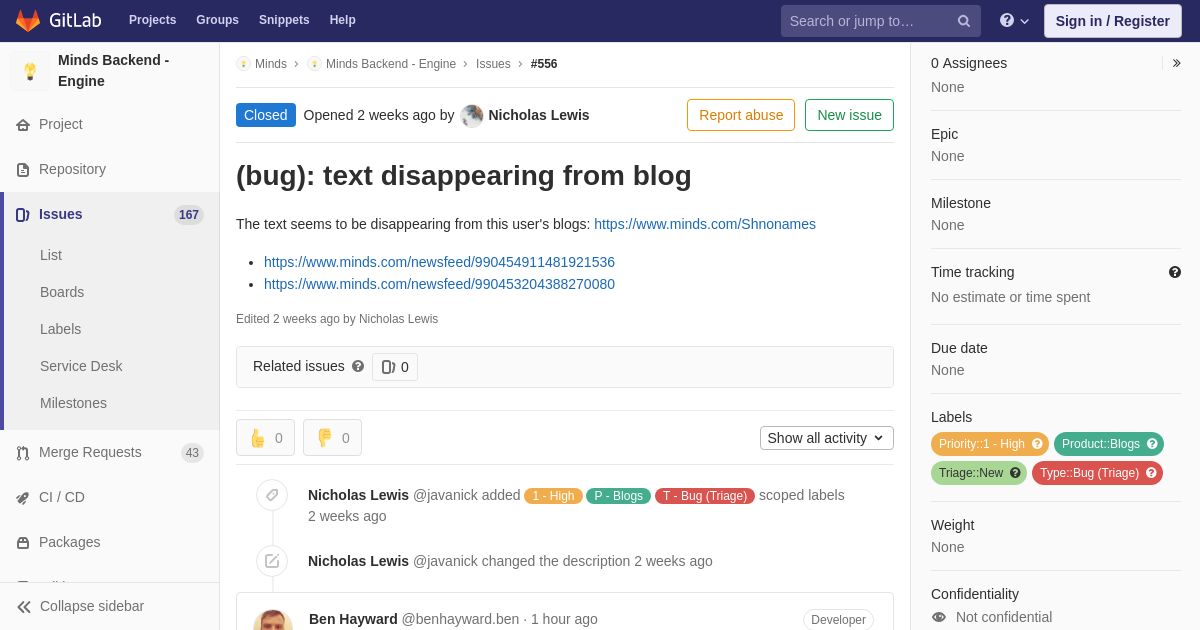Click Nicholas Lewis avatar in issue header
Image resolution: width=1200 pixels, height=630 pixels.
[x=472, y=115]
